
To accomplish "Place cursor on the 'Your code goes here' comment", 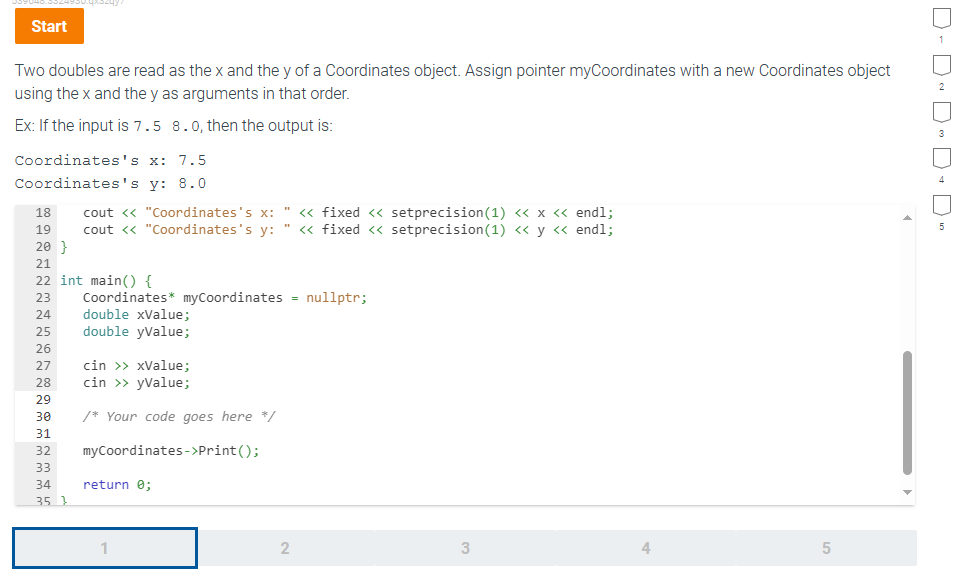I will [180, 416].
